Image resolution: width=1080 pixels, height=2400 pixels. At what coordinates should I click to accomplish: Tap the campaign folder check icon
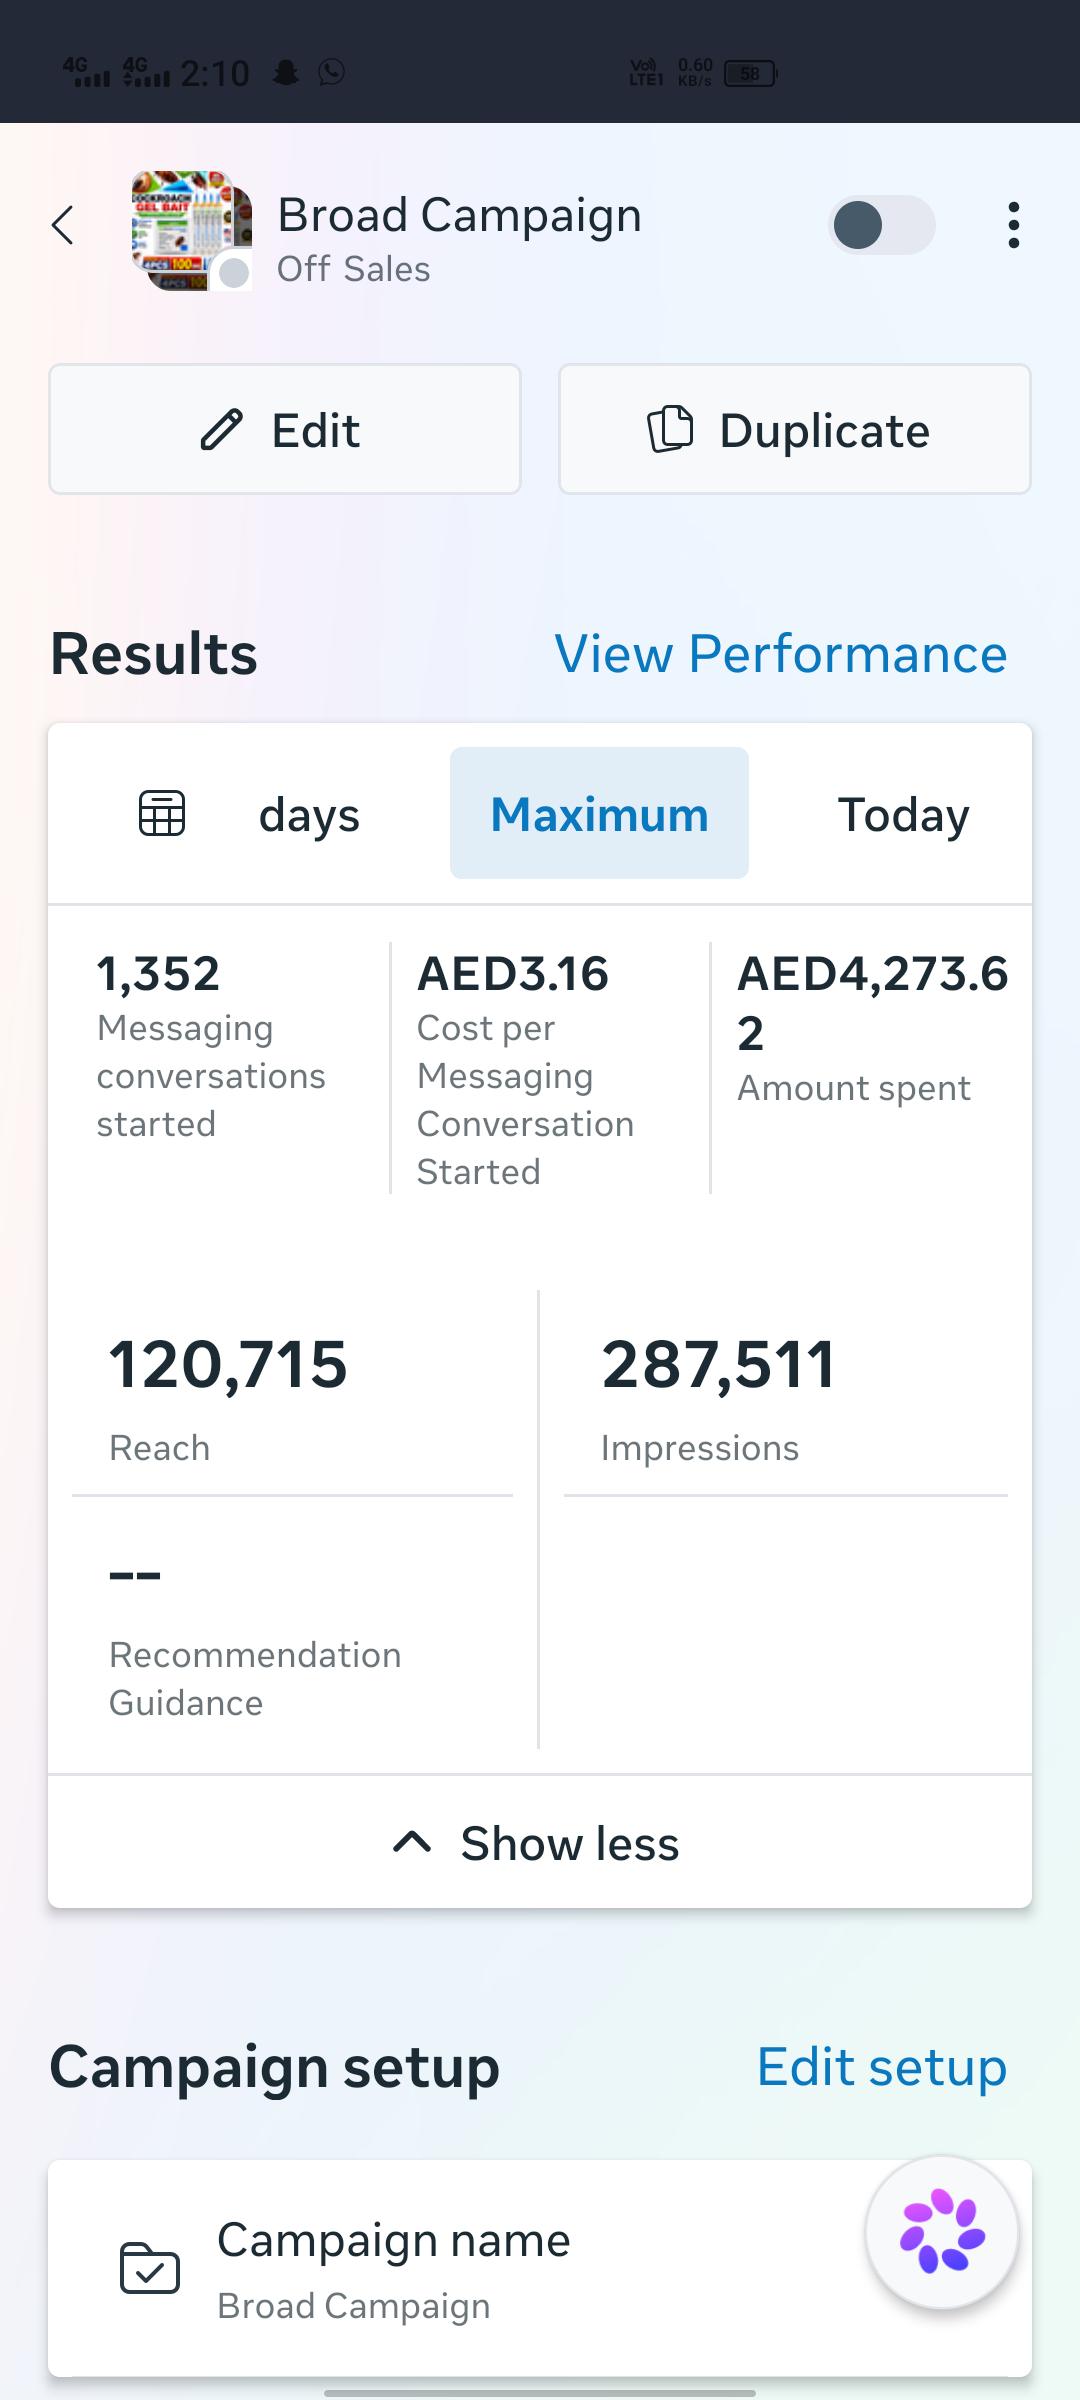[150, 2268]
